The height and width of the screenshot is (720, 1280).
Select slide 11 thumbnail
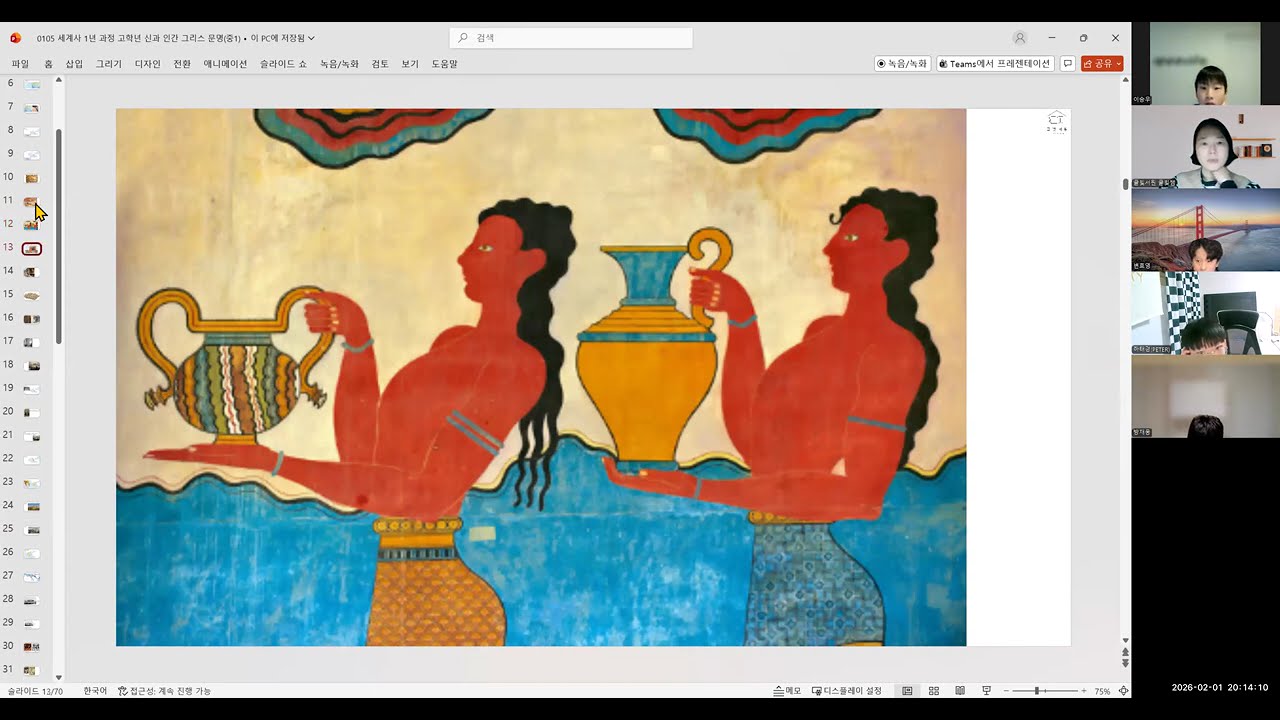tap(32, 201)
